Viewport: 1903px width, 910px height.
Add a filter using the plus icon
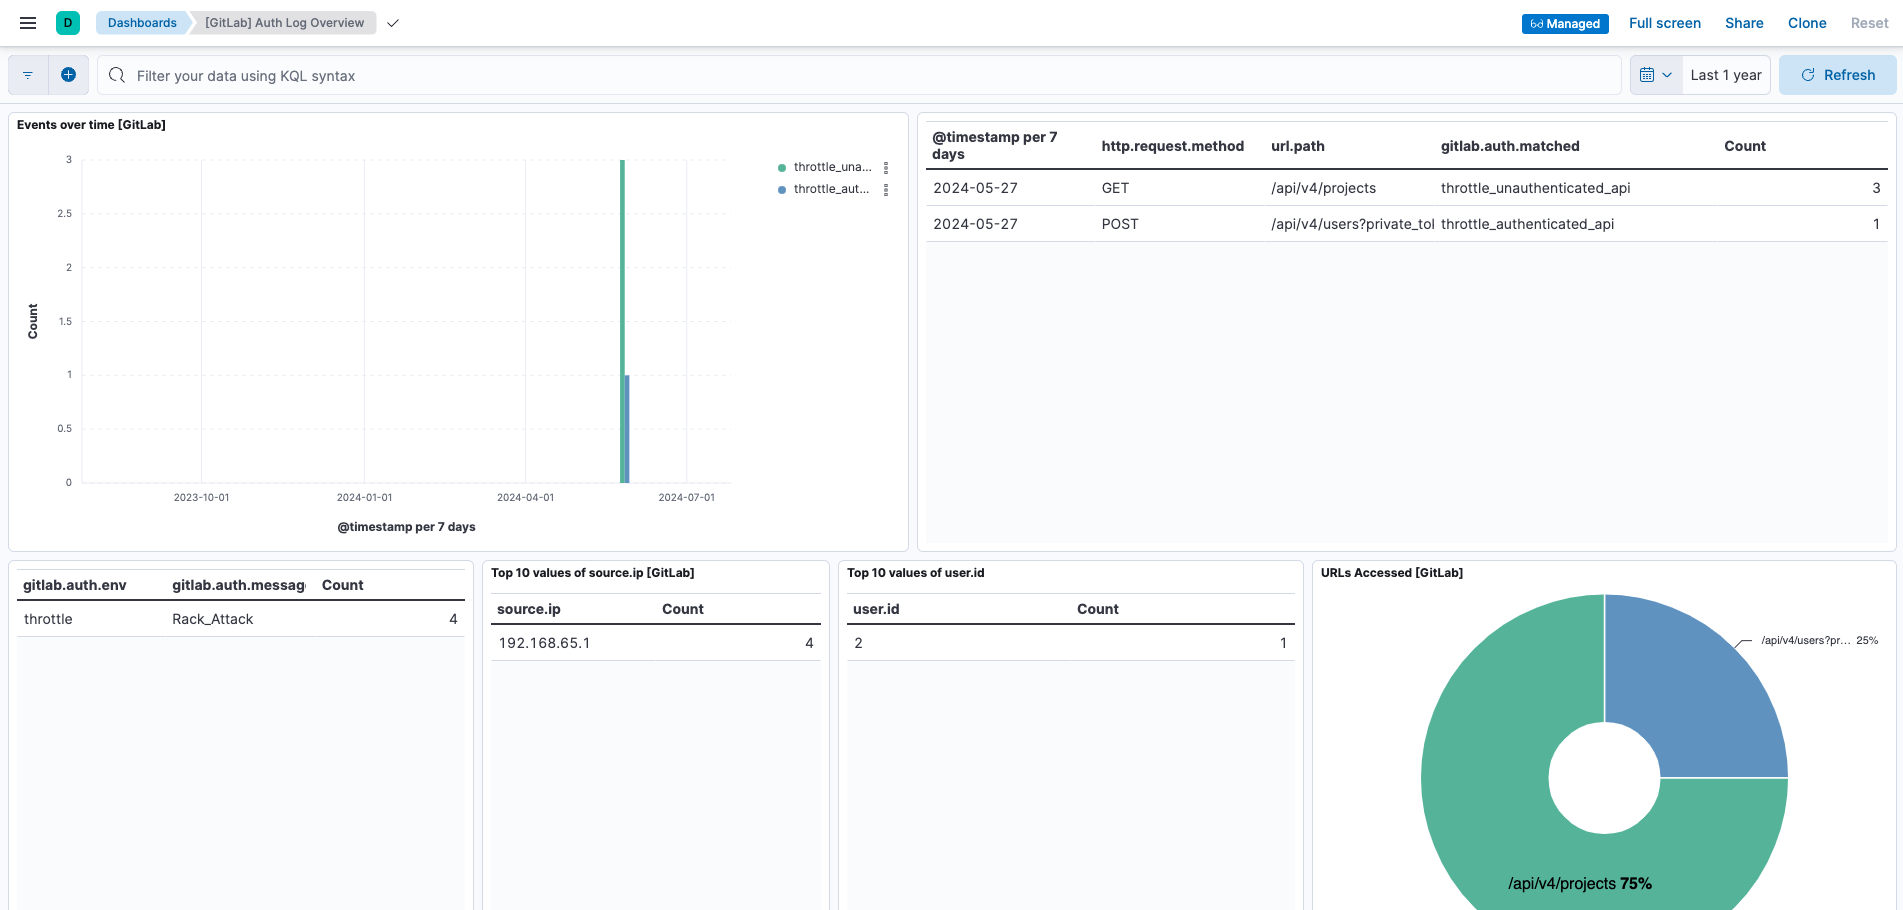pos(68,74)
